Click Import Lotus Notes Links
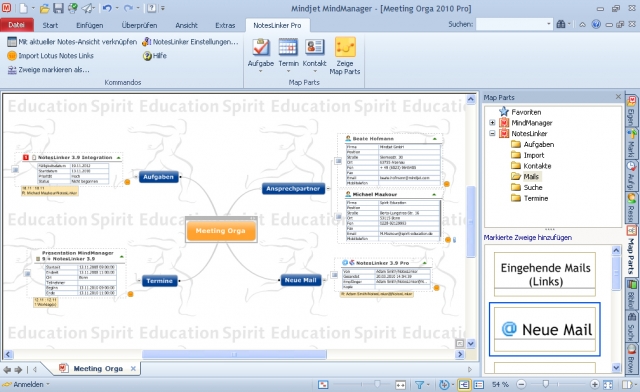This screenshot has width=640, height=392. [x=51, y=56]
